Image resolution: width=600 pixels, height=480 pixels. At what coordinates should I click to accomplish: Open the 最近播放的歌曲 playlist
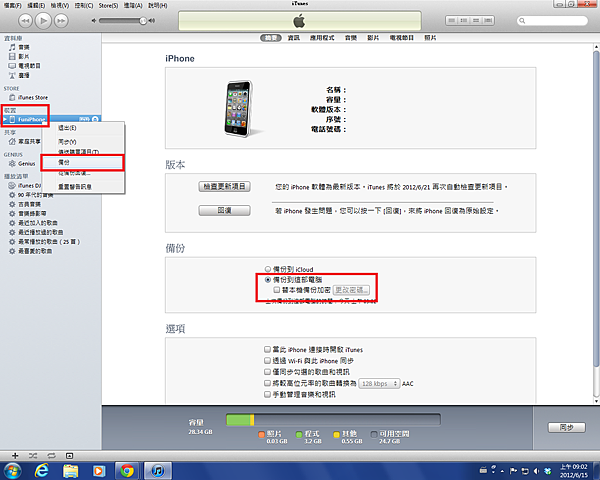pos(41,232)
